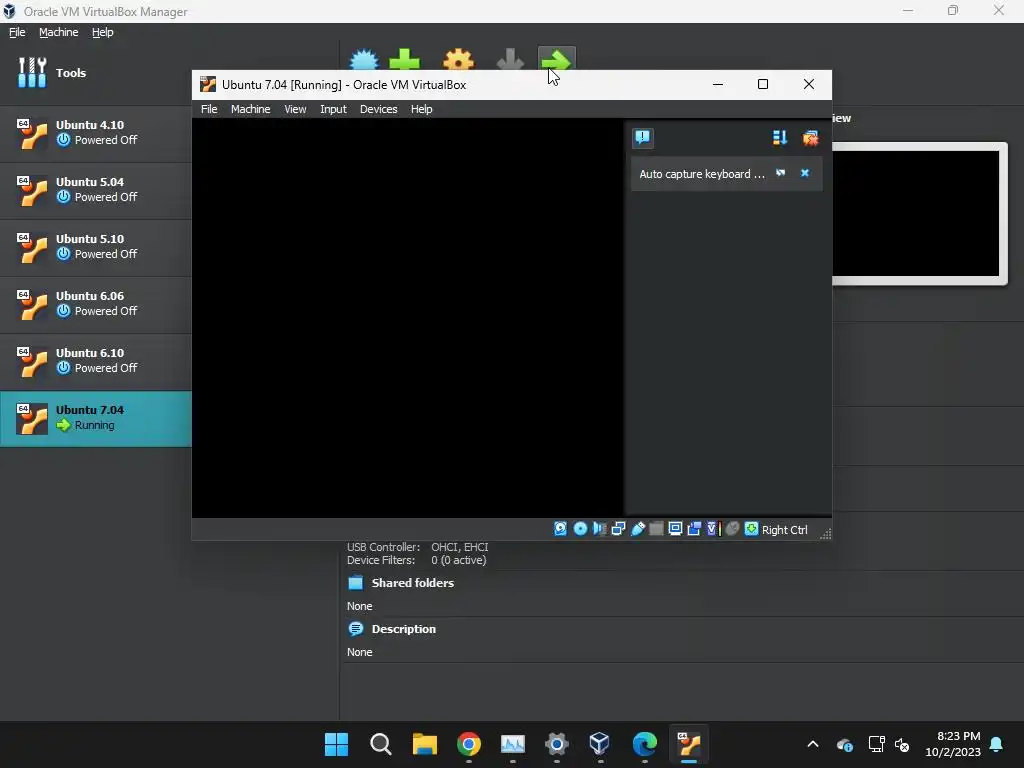Click the keyboard capture indicator beside Right Ctrl
1024x768 pixels.
(751, 529)
